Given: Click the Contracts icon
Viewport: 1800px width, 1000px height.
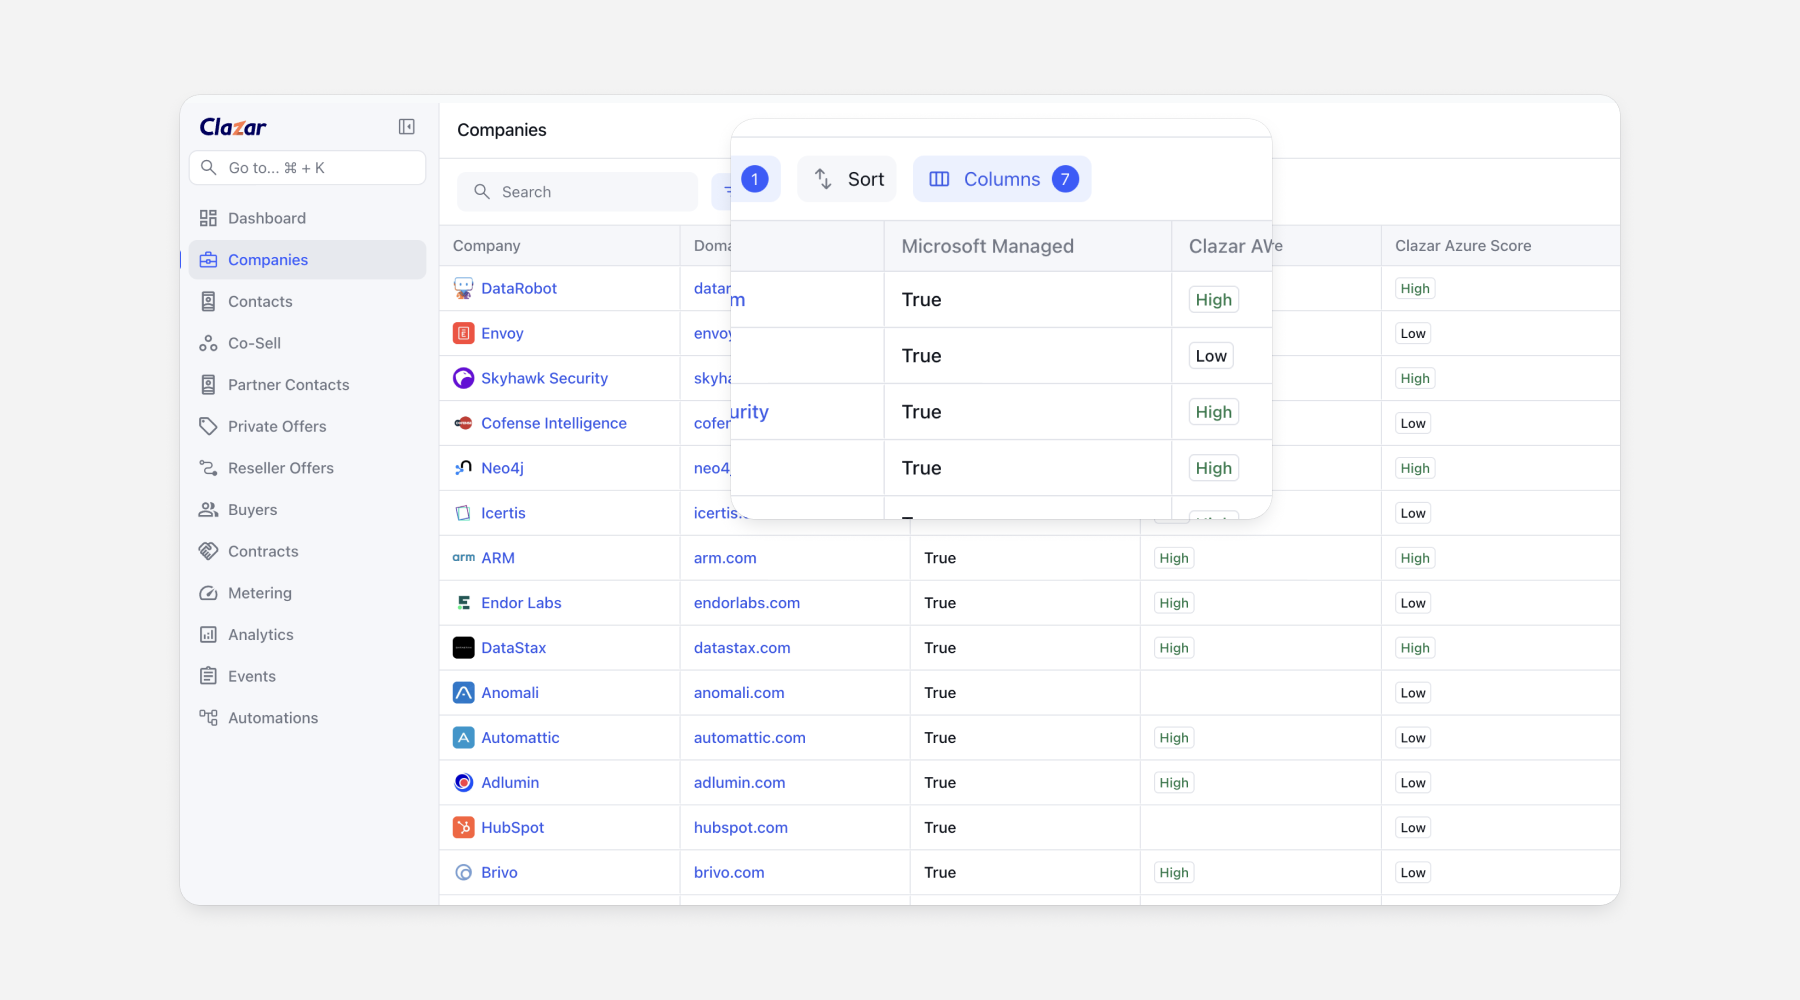Looking at the screenshot, I should pos(208,551).
